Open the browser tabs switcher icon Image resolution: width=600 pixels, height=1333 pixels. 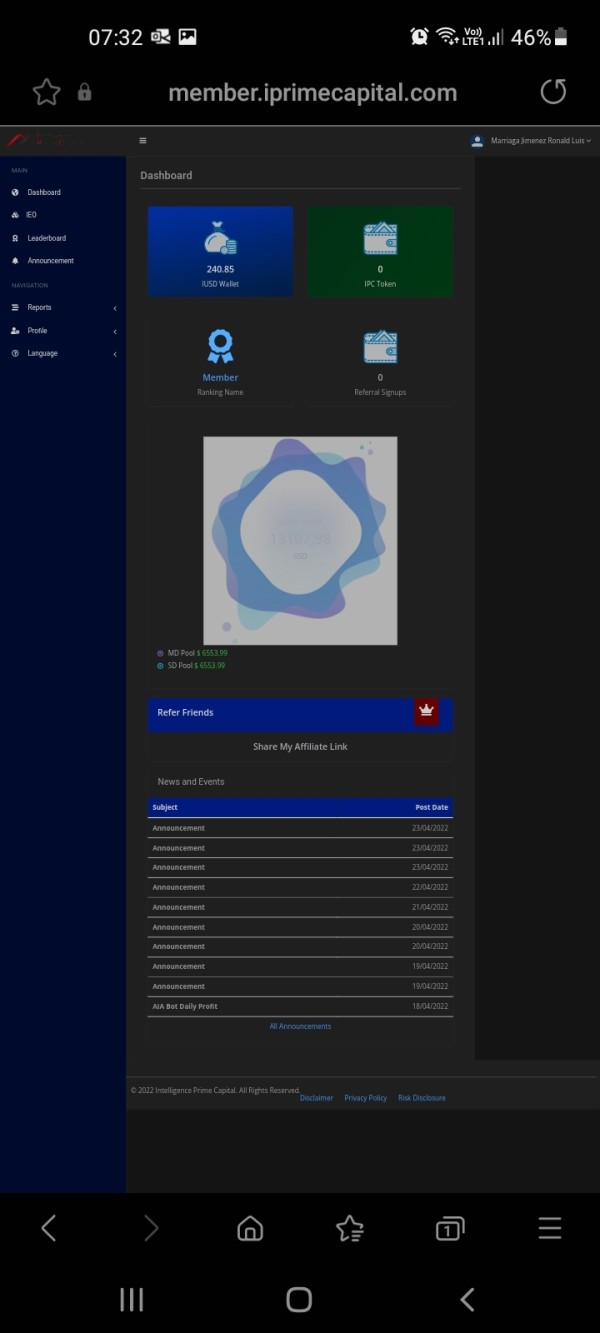450,1228
